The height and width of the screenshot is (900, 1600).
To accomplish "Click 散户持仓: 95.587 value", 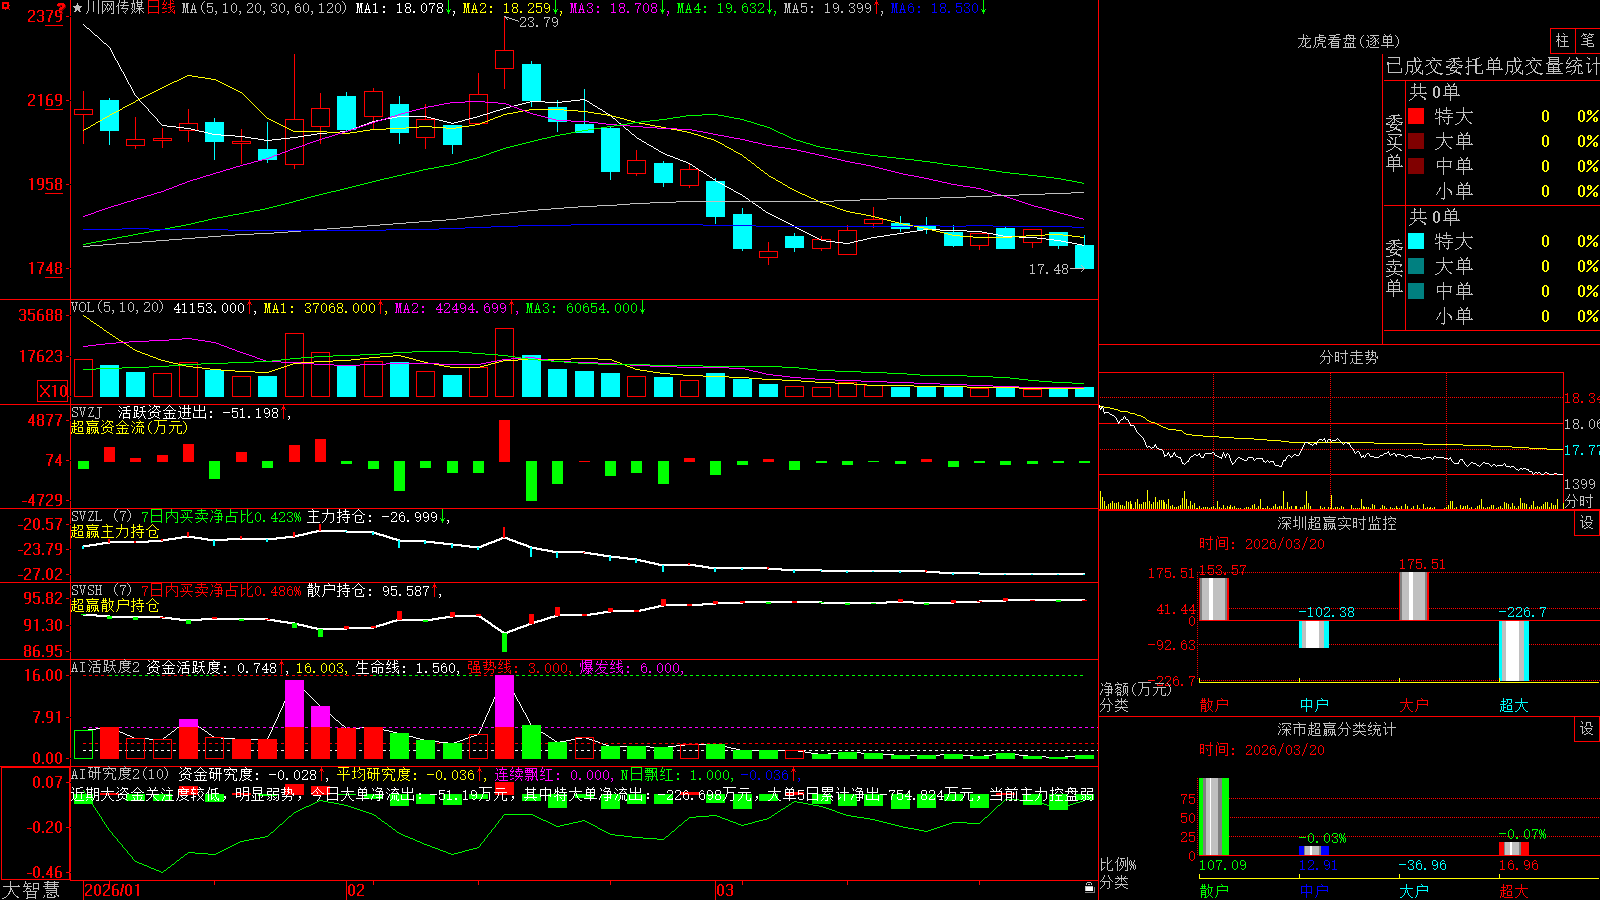I will click(x=374, y=591).
